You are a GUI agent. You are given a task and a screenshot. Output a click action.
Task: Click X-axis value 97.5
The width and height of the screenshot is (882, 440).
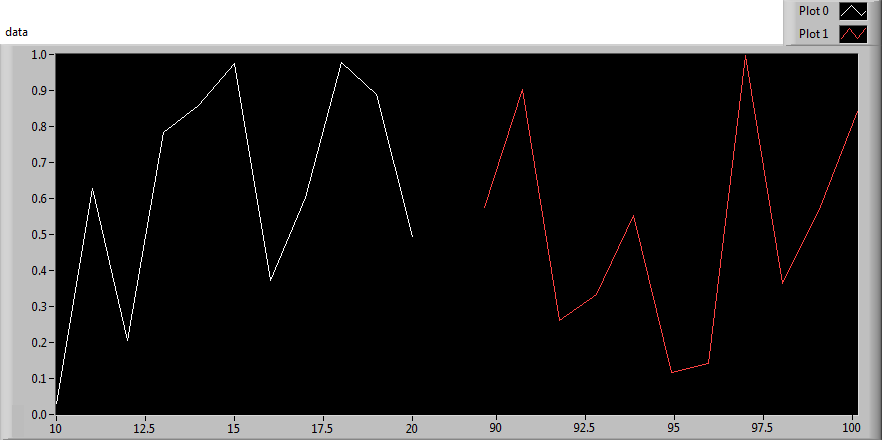763,428
